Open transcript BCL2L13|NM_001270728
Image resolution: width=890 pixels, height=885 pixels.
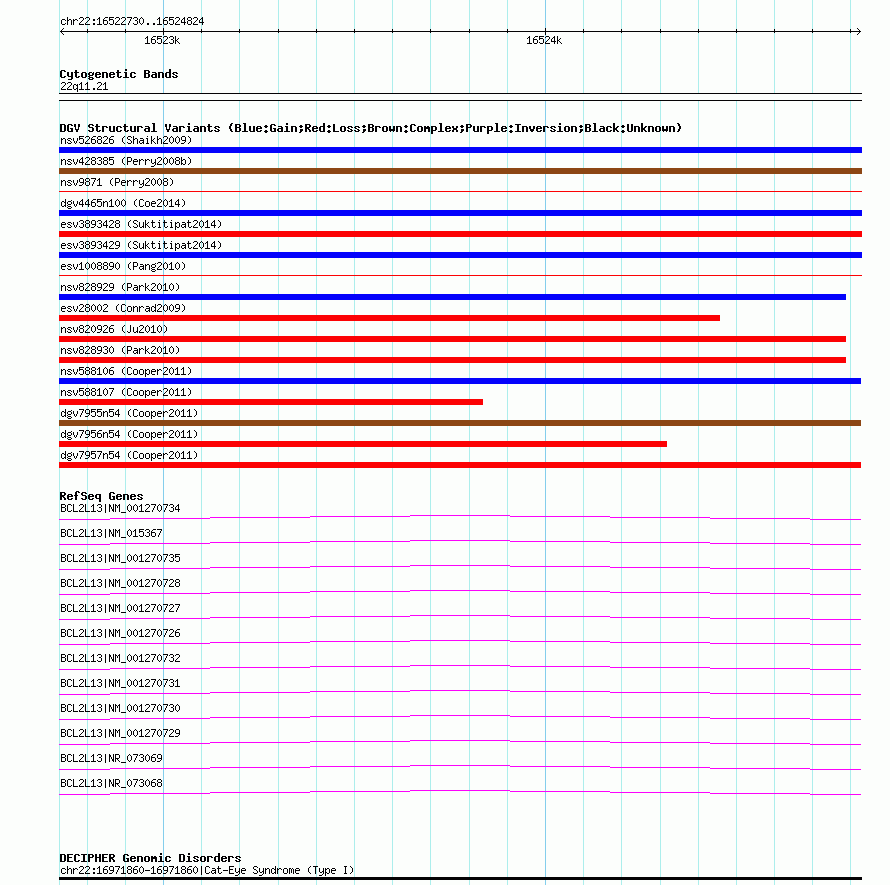[x=120, y=583]
